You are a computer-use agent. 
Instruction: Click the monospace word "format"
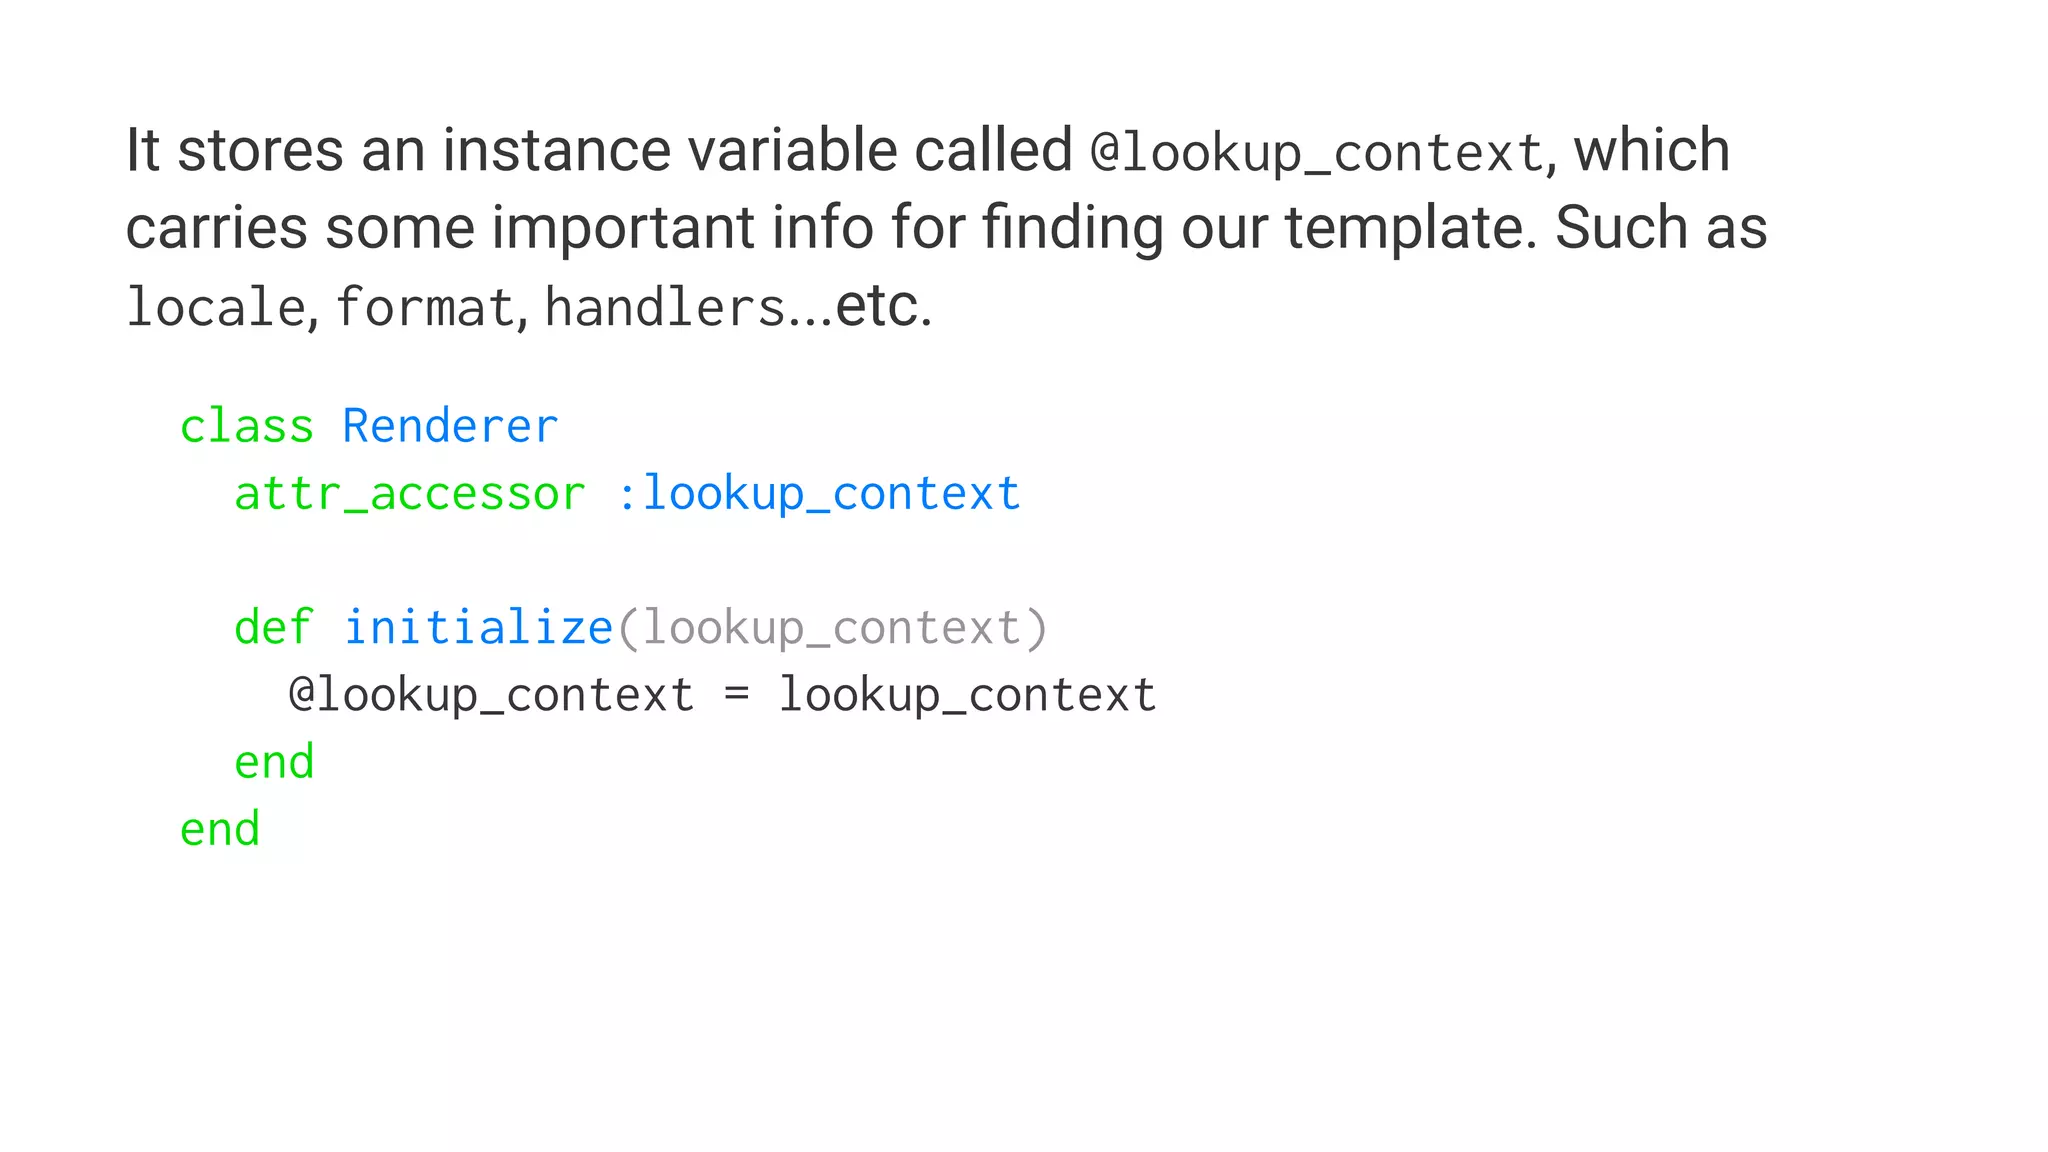pos(424,307)
